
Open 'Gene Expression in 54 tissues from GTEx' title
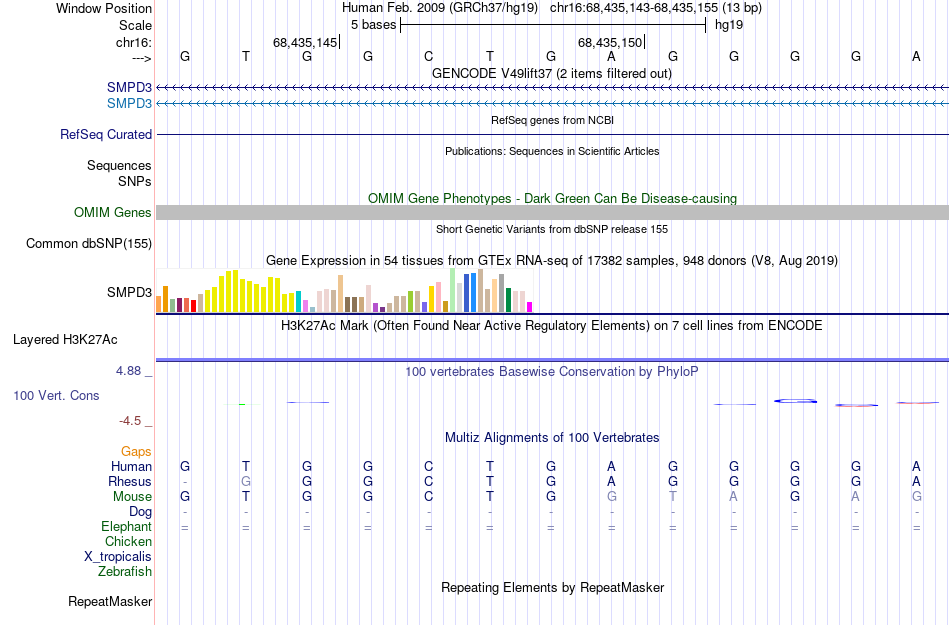click(552, 260)
